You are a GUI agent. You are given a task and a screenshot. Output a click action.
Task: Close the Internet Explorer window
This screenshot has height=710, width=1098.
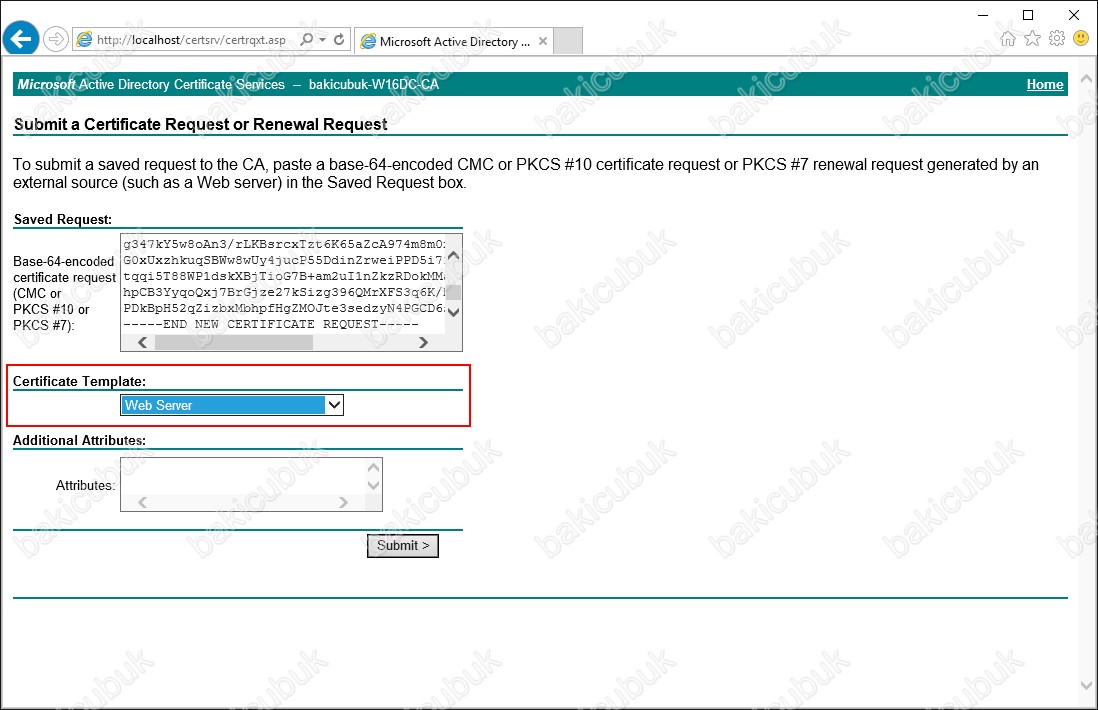[x=1073, y=15]
